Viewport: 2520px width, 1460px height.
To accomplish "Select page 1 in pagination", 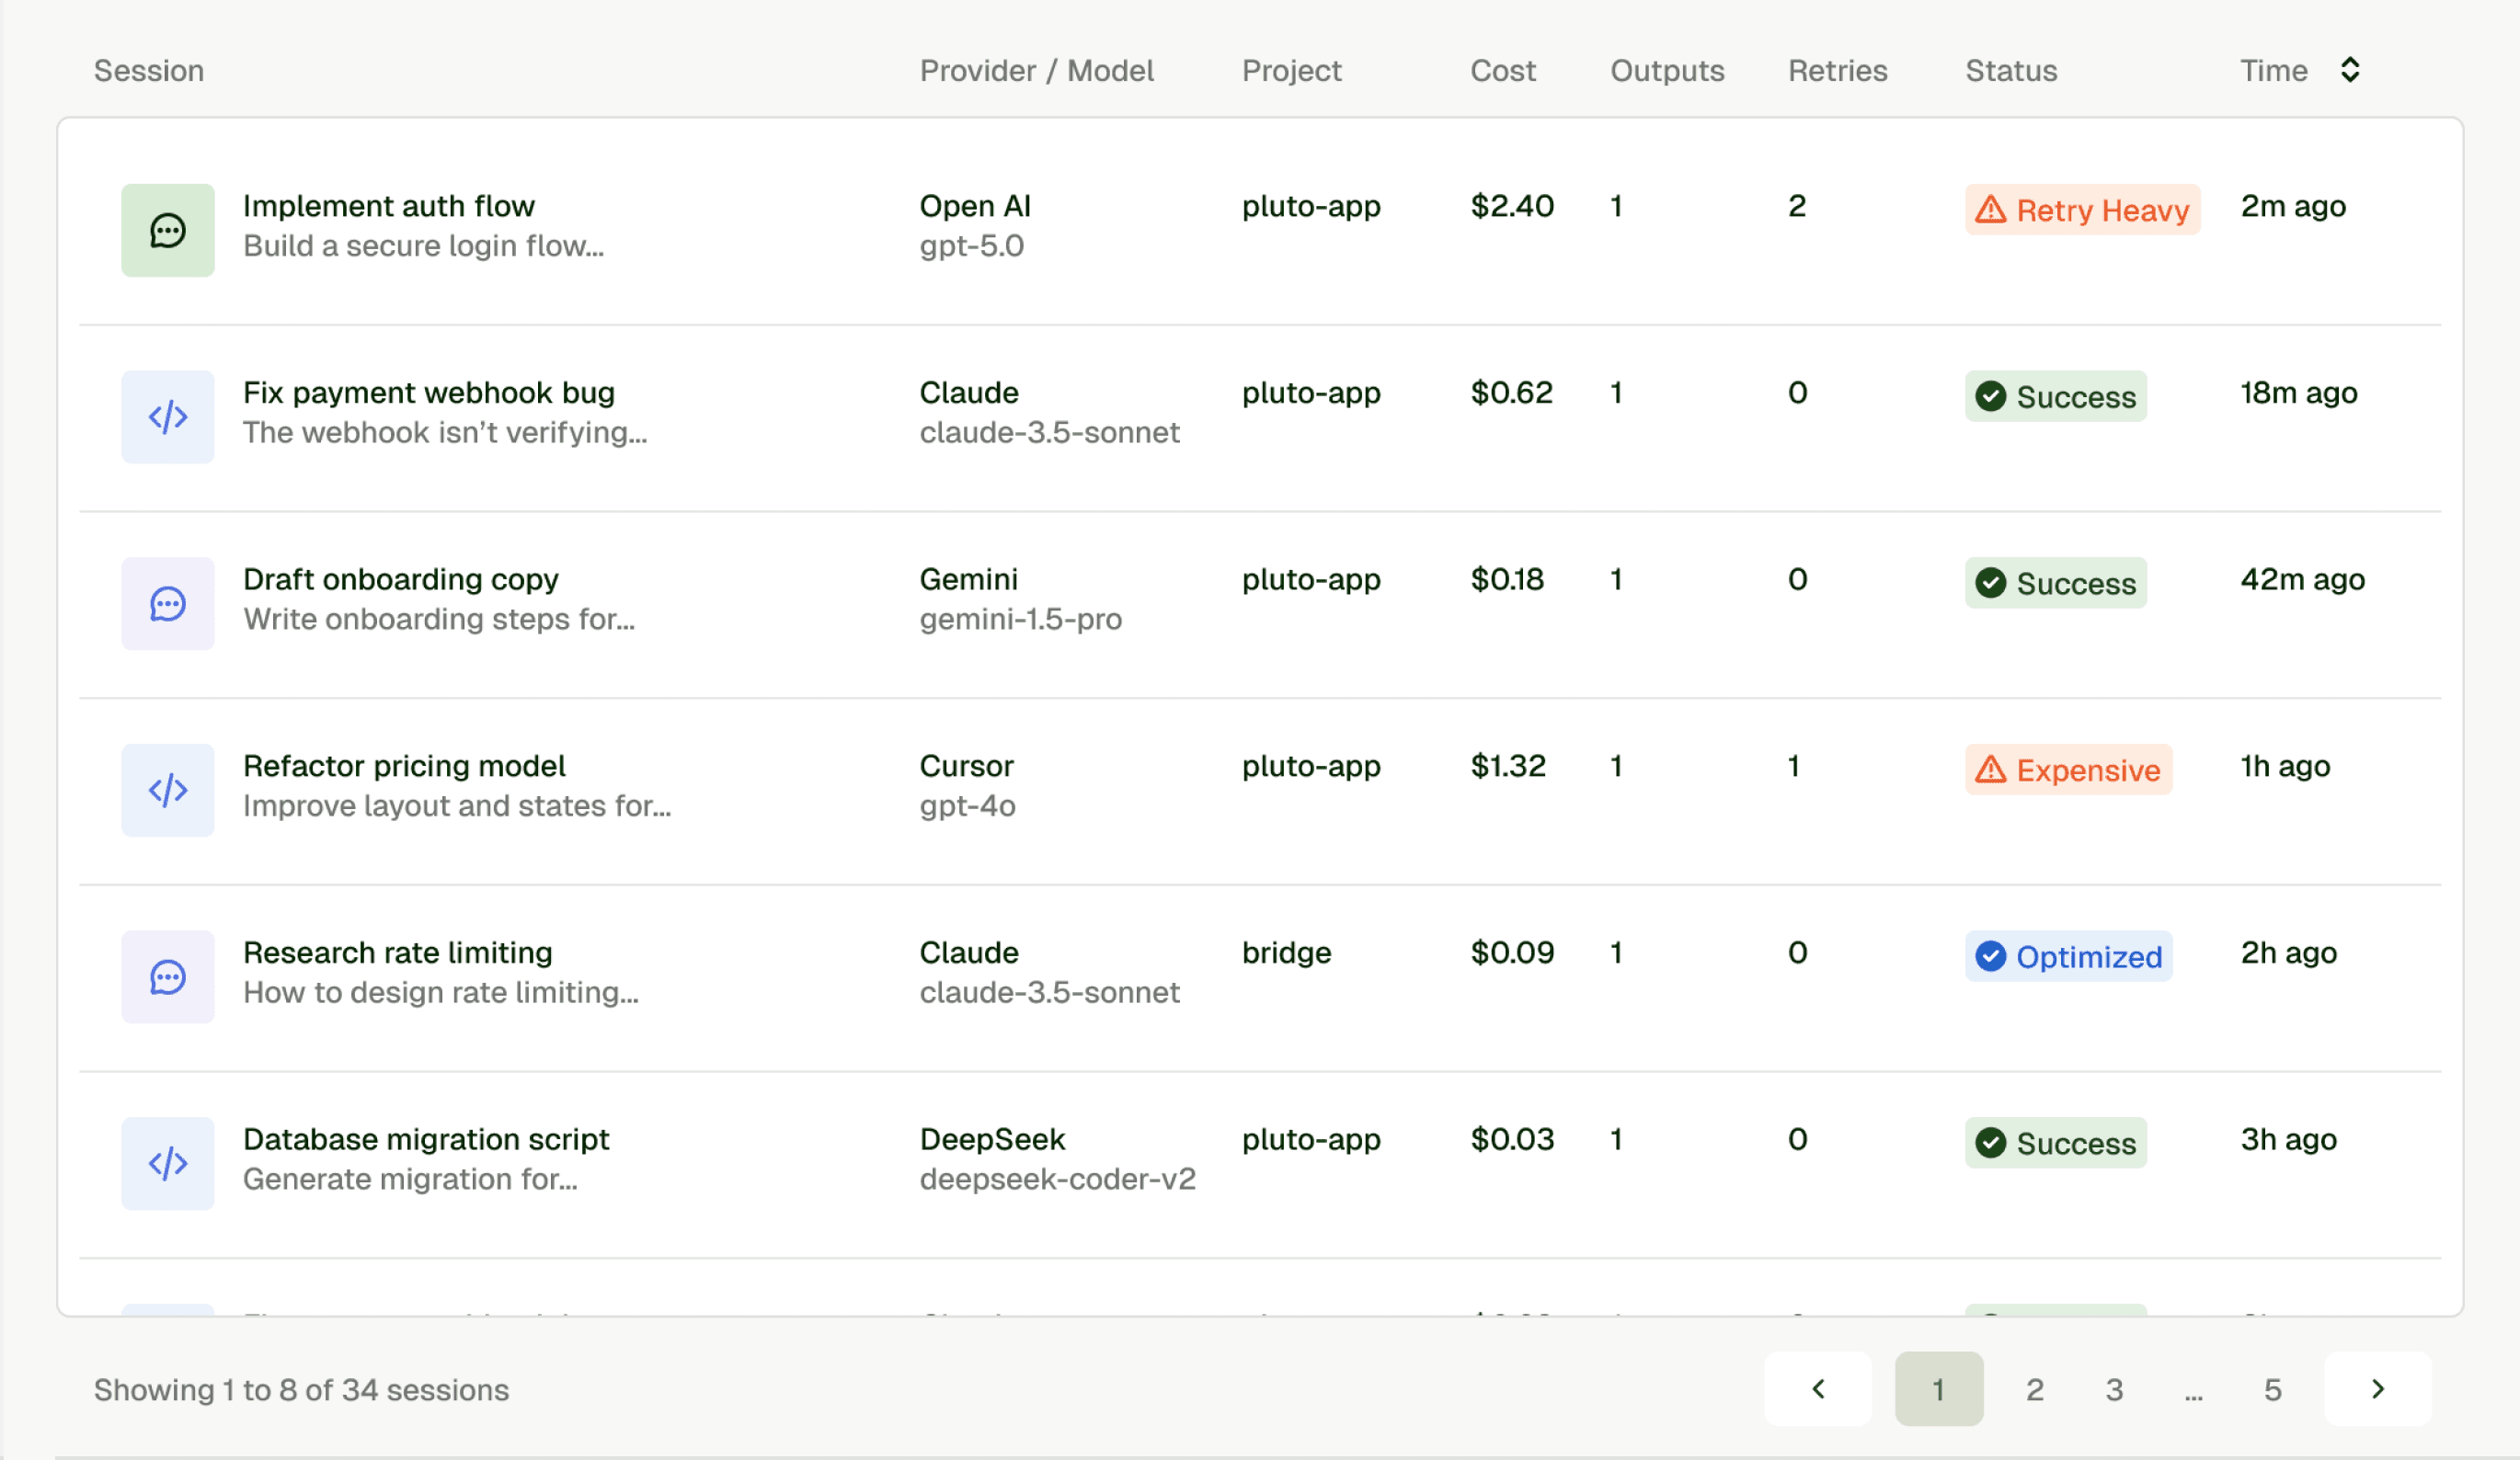I will [x=1939, y=1389].
